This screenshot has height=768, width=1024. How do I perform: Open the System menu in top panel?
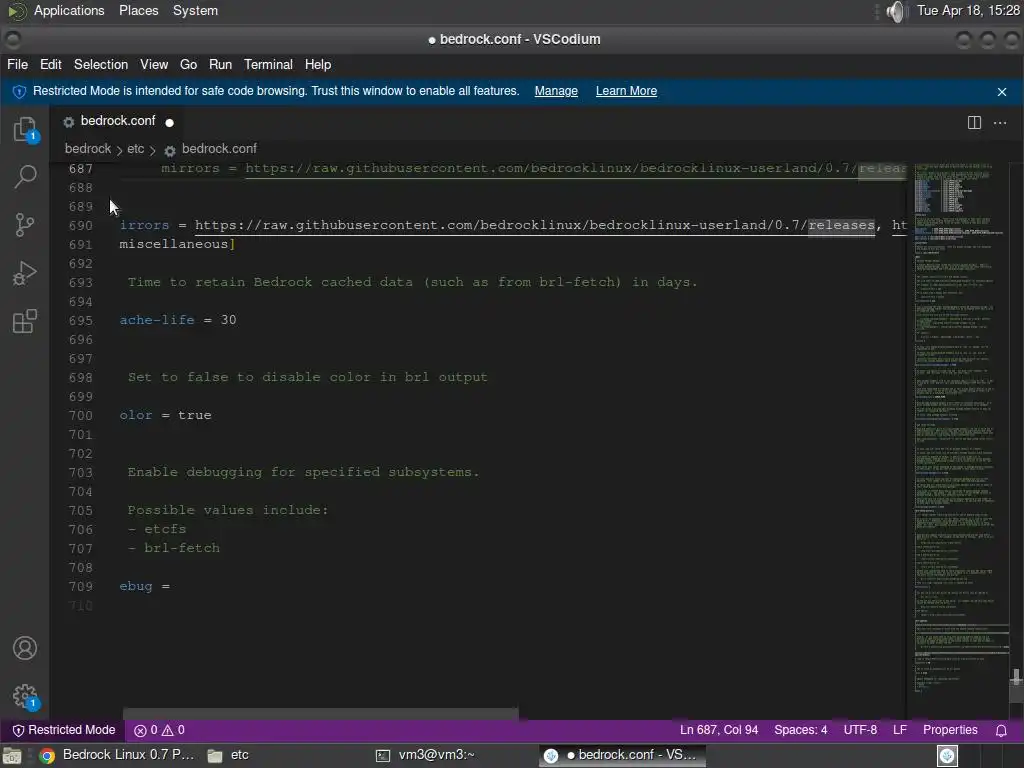195,11
